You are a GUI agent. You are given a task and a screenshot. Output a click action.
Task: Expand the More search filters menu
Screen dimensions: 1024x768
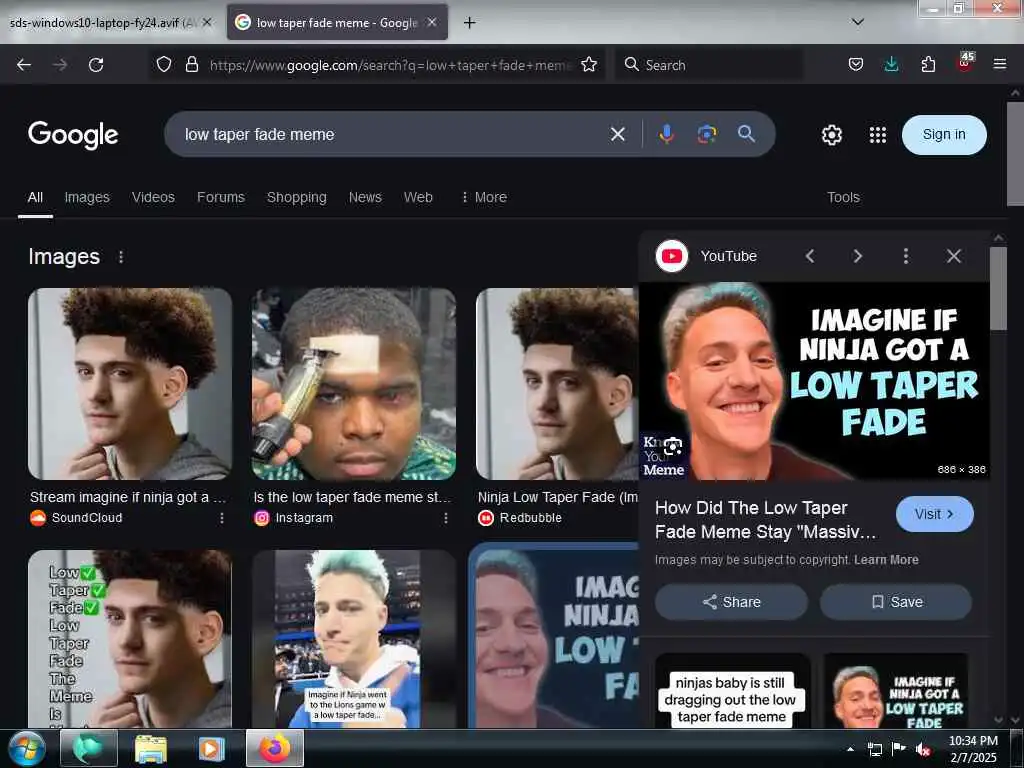coord(484,197)
